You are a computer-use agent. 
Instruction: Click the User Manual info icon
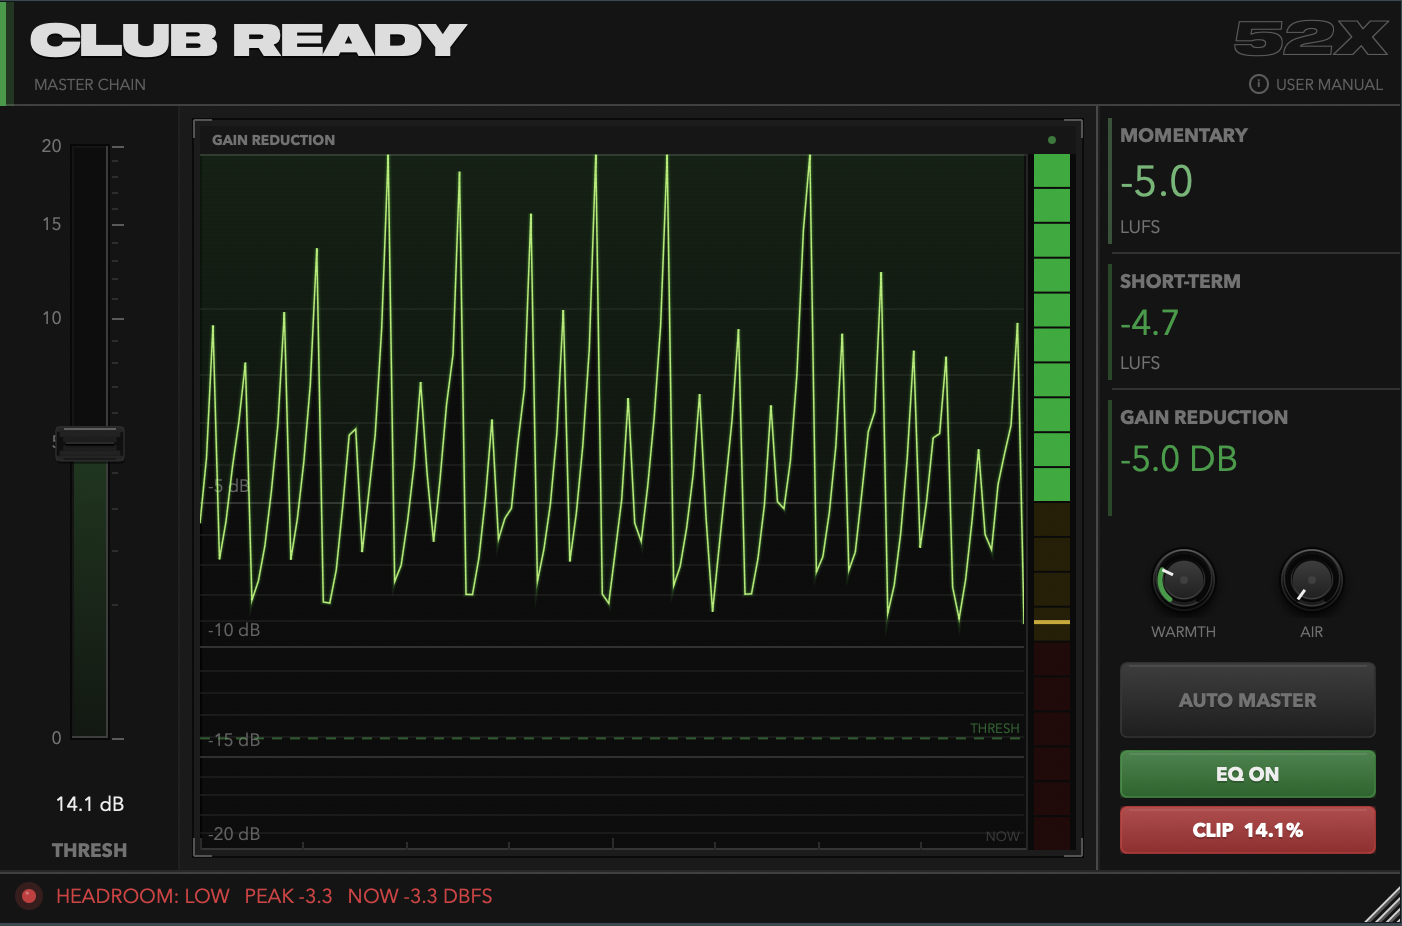[x=1259, y=85]
